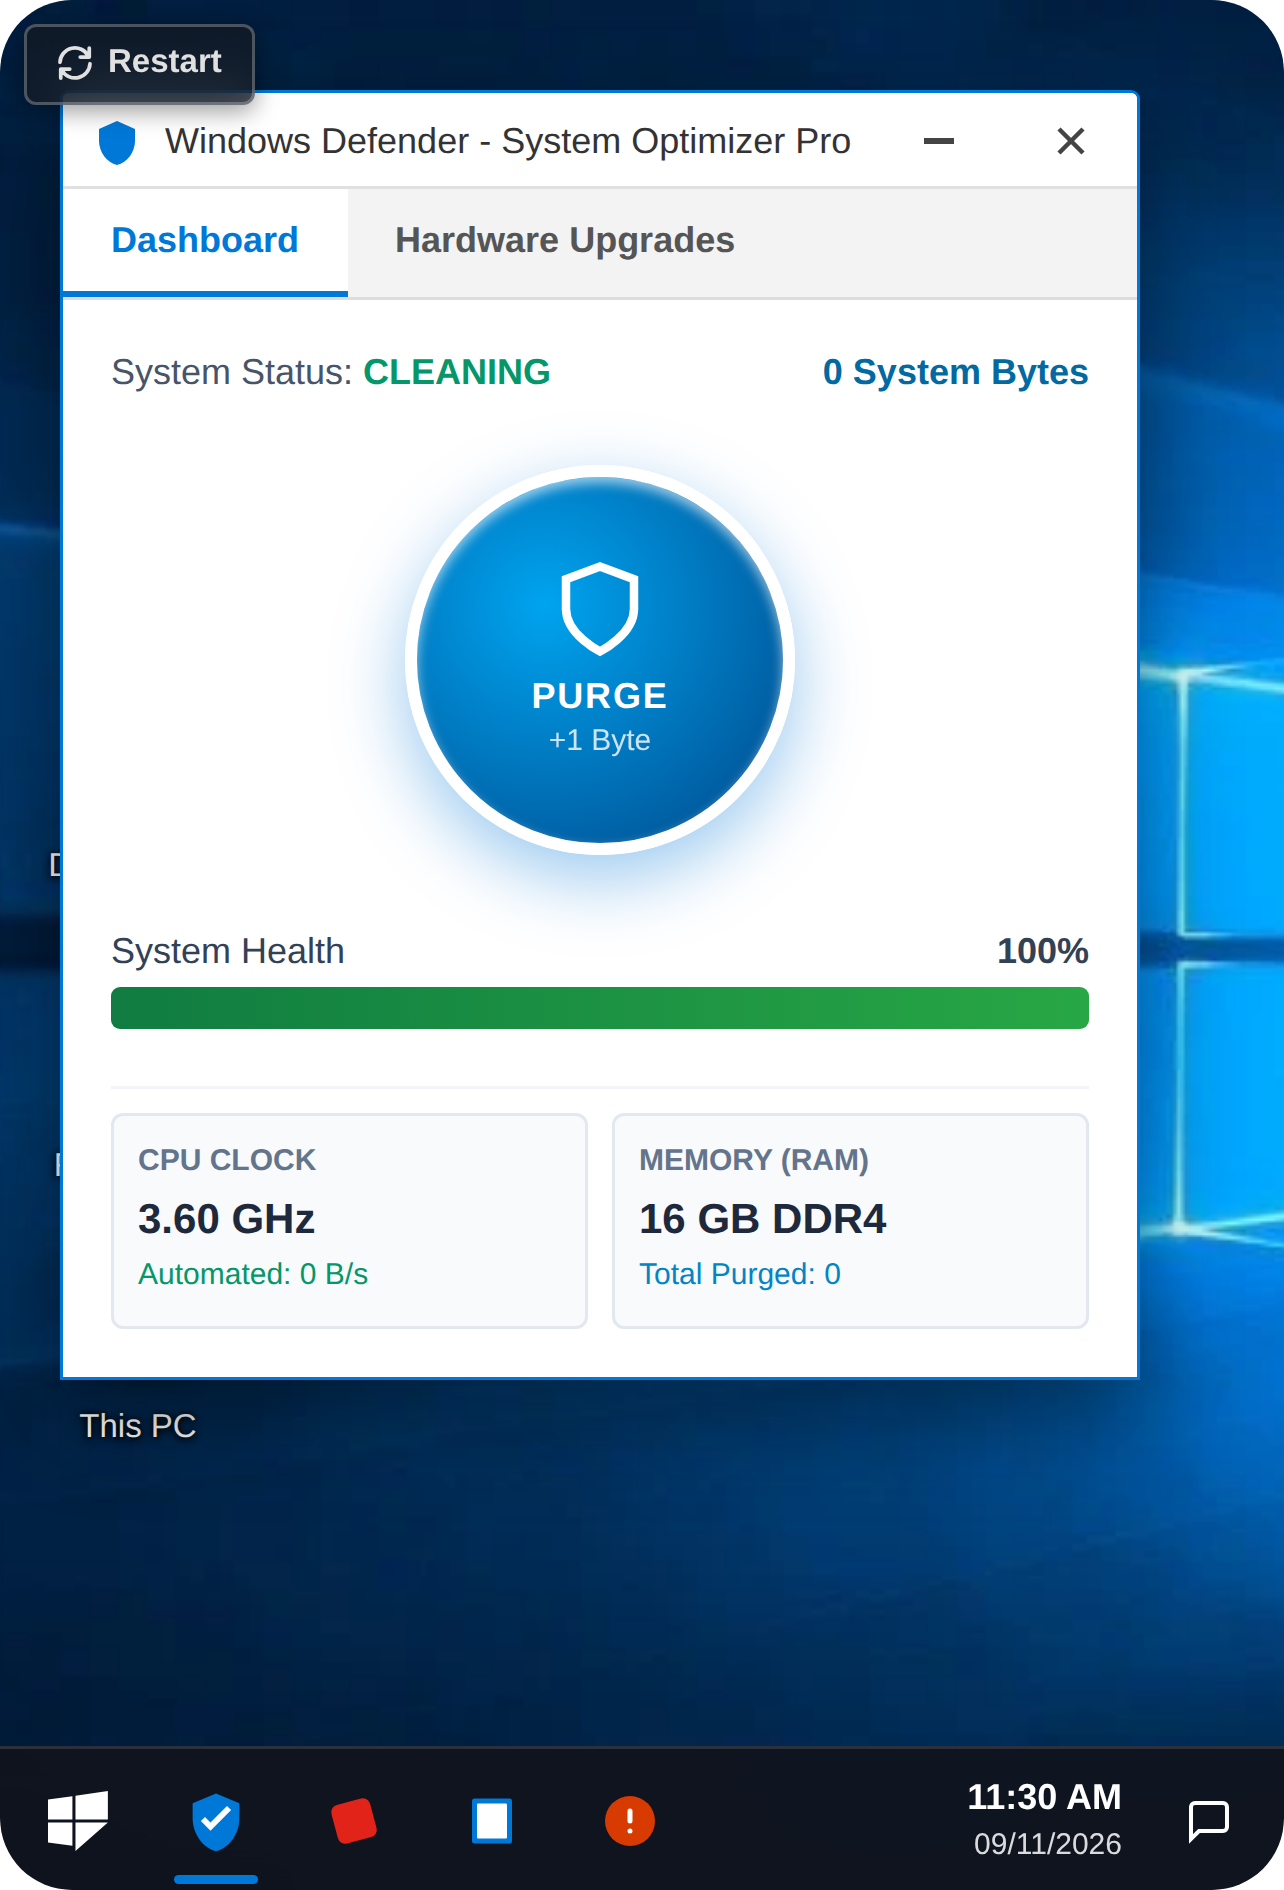The image size is (1284, 1890).
Task: Click the big PURGE +1 Byte button
Action: click(600, 660)
